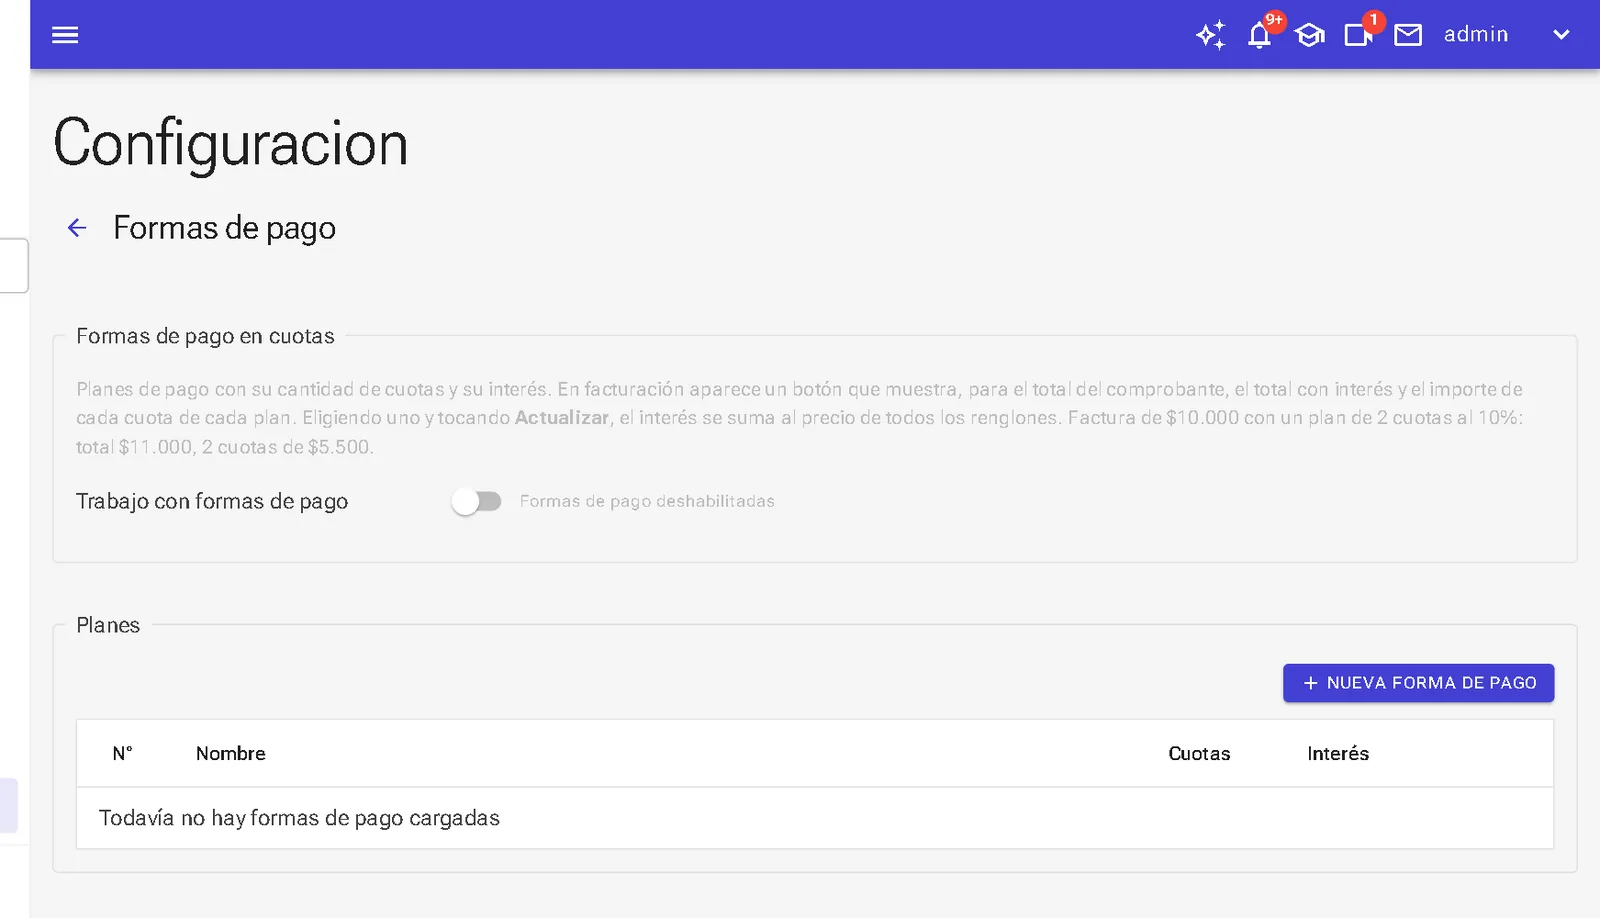Image resolution: width=1600 pixels, height=918 pixels.
Task: Open the hamburger navigation menu
Action: tap(65, 35)
